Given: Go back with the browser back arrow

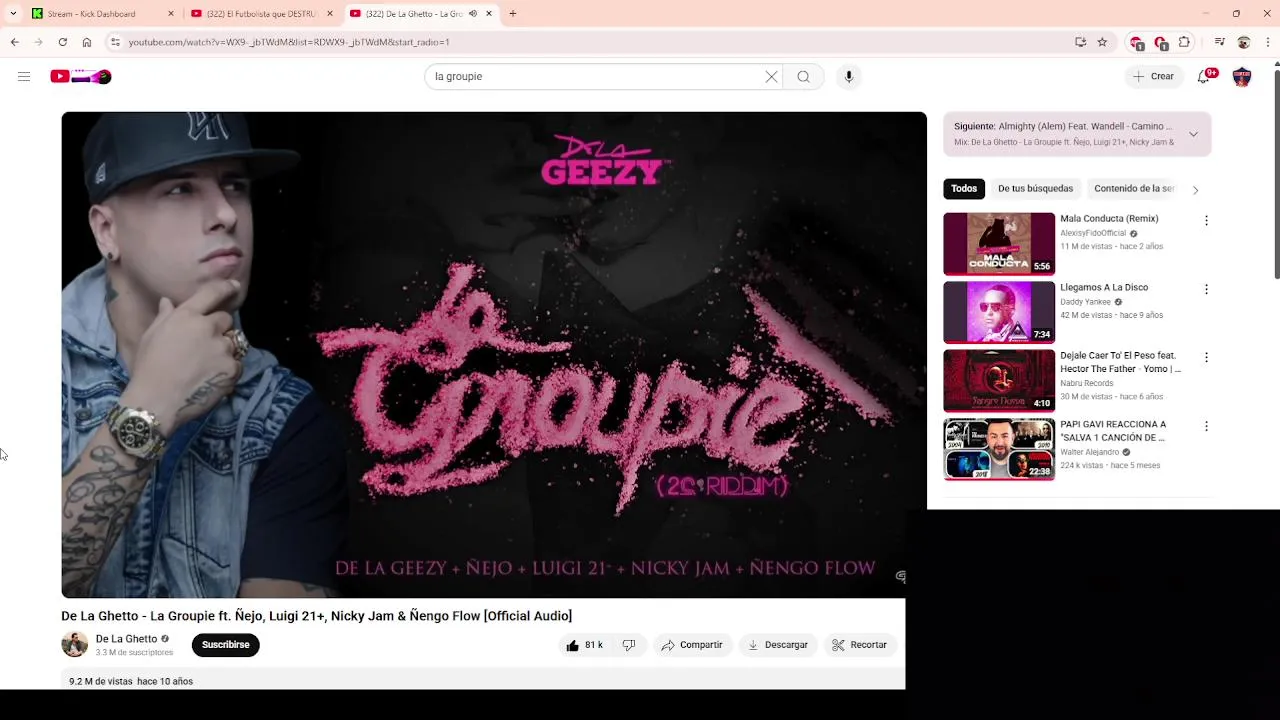Looking at the screenshot, I should pyautogui.click(x=14, y=42).
